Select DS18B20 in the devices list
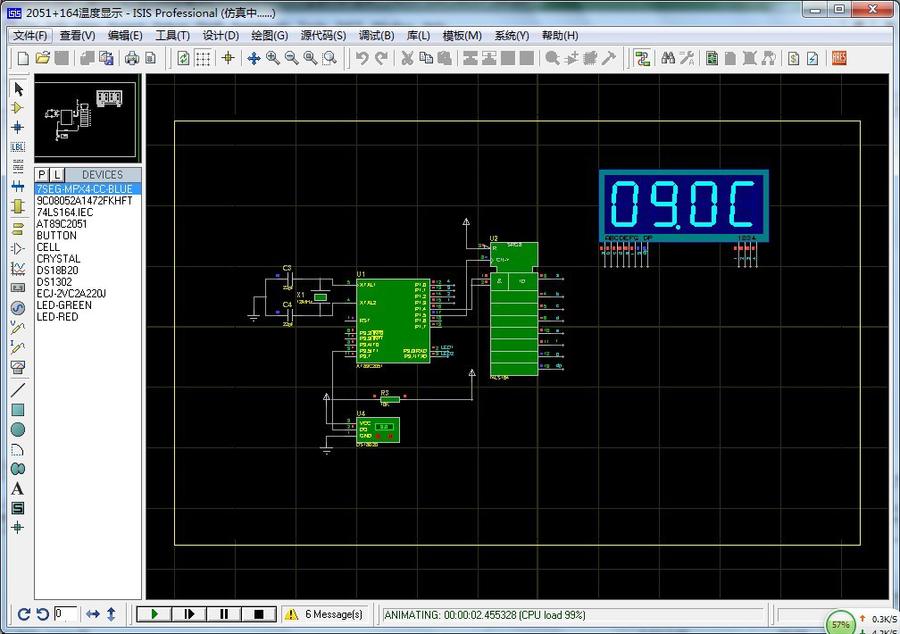The width and height of the screenshot is (900, 634). [x=57, y=270]
